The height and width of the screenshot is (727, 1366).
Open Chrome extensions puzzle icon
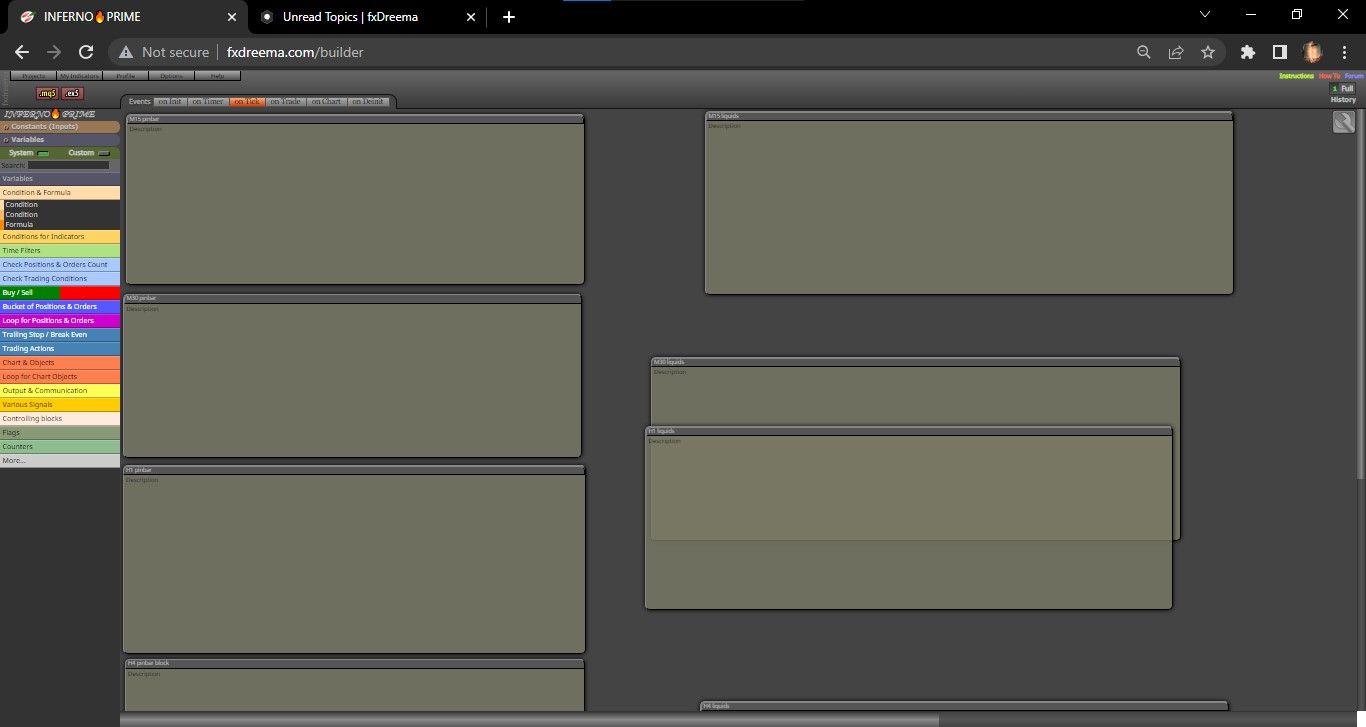[x=1247, y=52]
